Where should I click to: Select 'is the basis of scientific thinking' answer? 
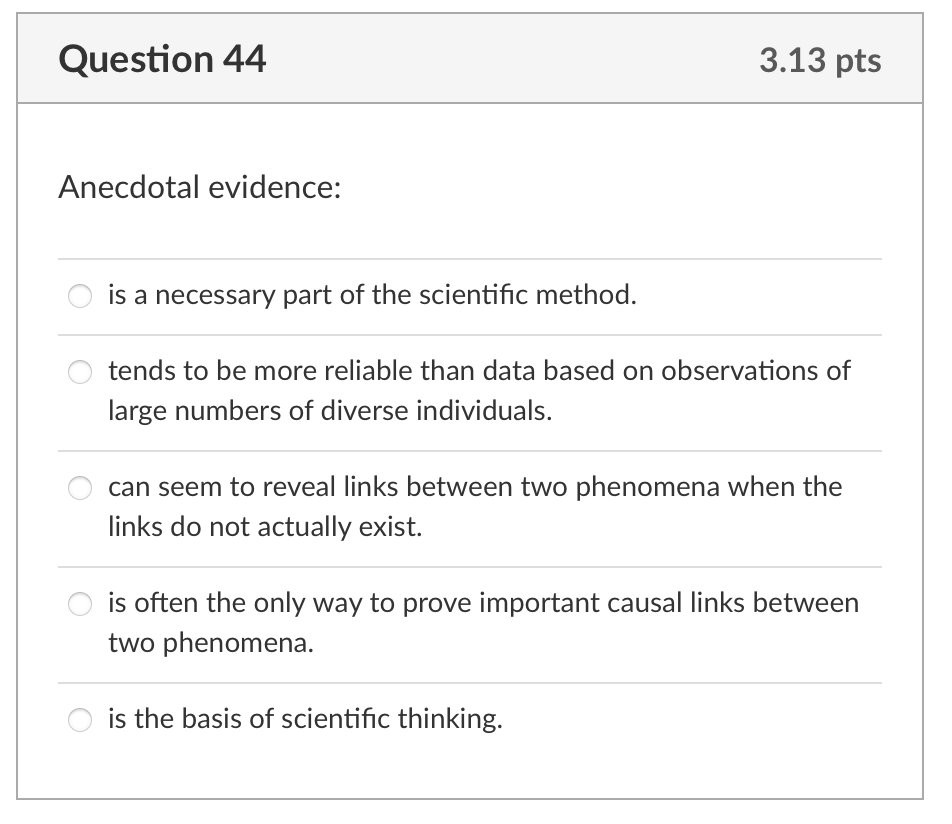pyautogui.click(x=79, y=719)
